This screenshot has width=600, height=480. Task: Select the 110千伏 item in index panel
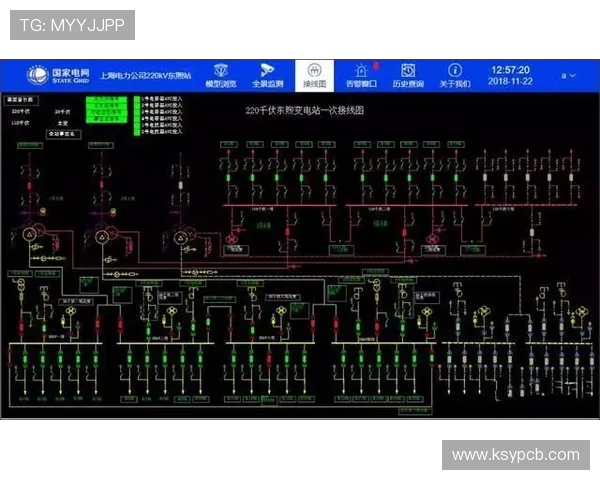coord(20,122)
